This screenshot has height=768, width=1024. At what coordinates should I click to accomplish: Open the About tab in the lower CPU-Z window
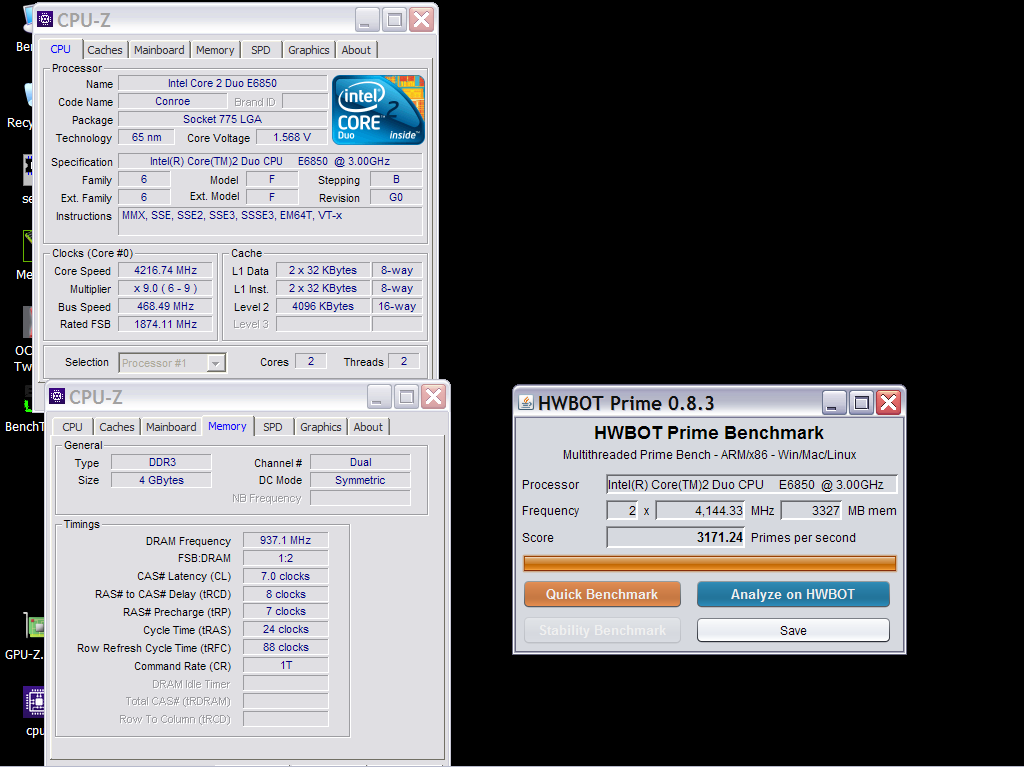tap(368, 427)
